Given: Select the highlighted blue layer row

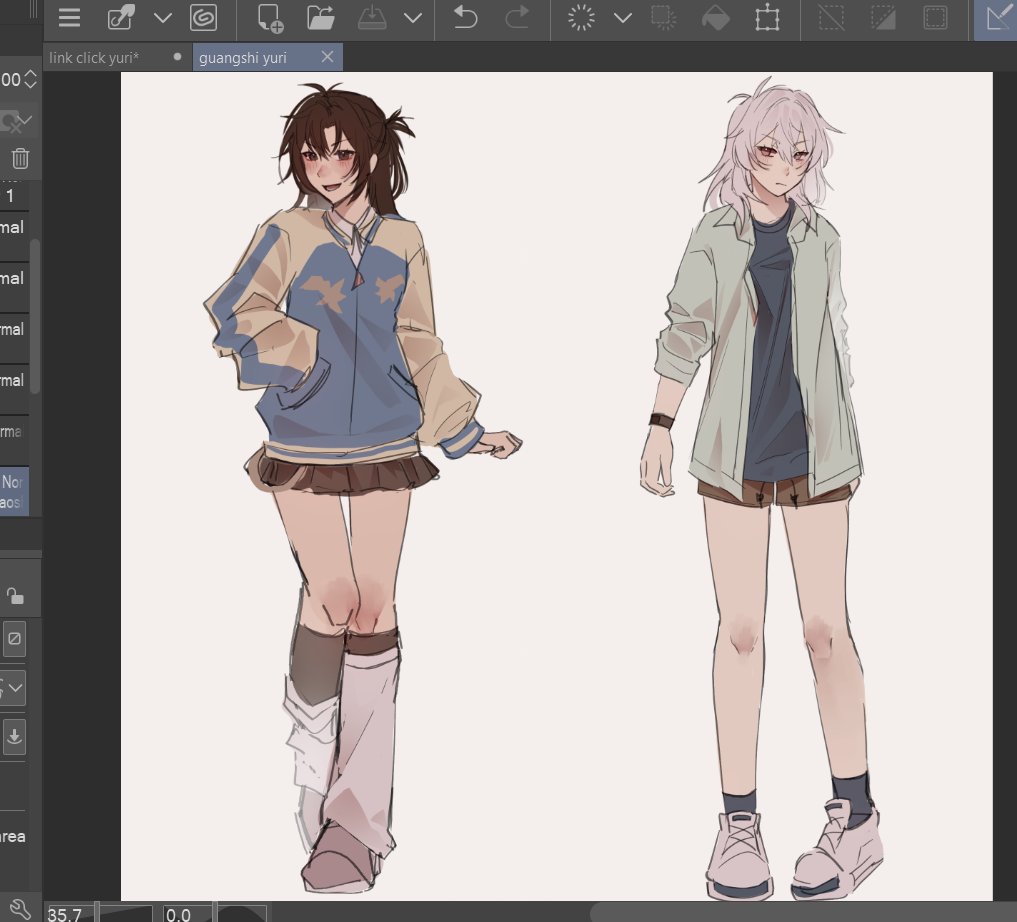Looking at the screenshot, I should point(14,491).
